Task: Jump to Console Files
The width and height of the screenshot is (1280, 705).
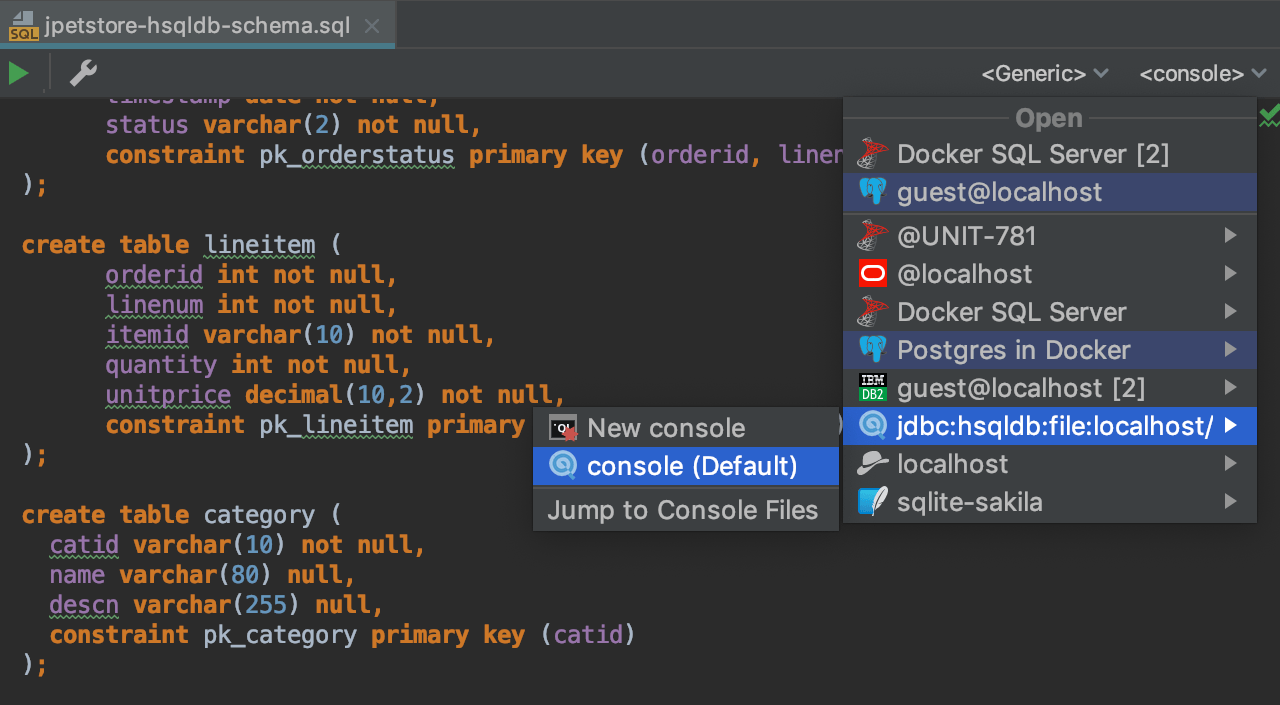Action: [x=683, y=510]
